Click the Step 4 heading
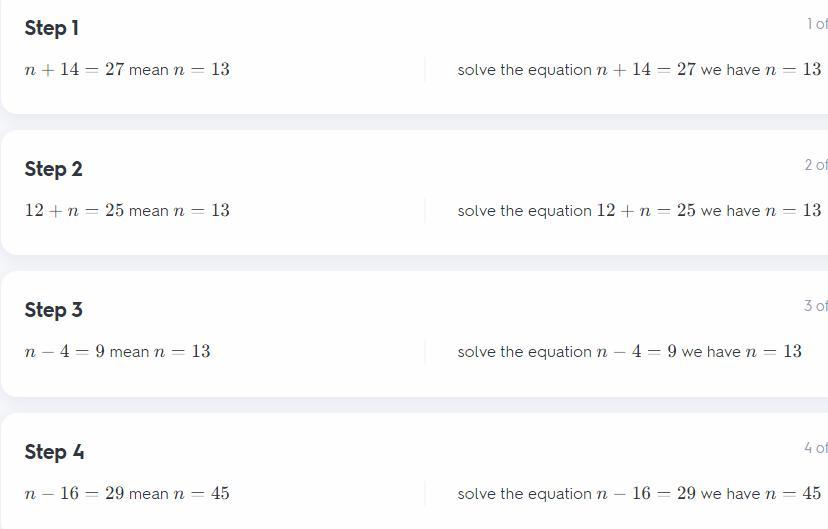Screen dimensions: 828x529 tap(54, 452)
